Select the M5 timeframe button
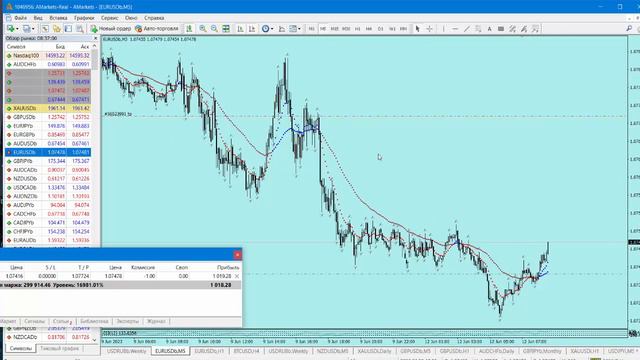 tap(323, 29)
